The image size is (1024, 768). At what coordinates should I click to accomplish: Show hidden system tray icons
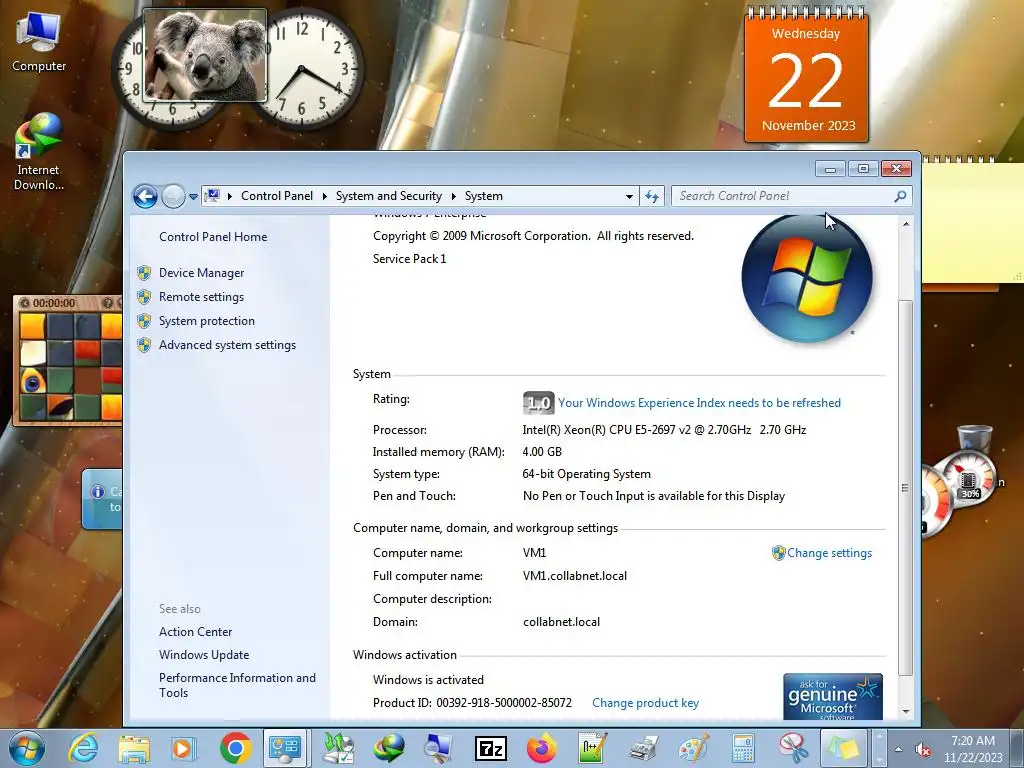click(899, 750)
